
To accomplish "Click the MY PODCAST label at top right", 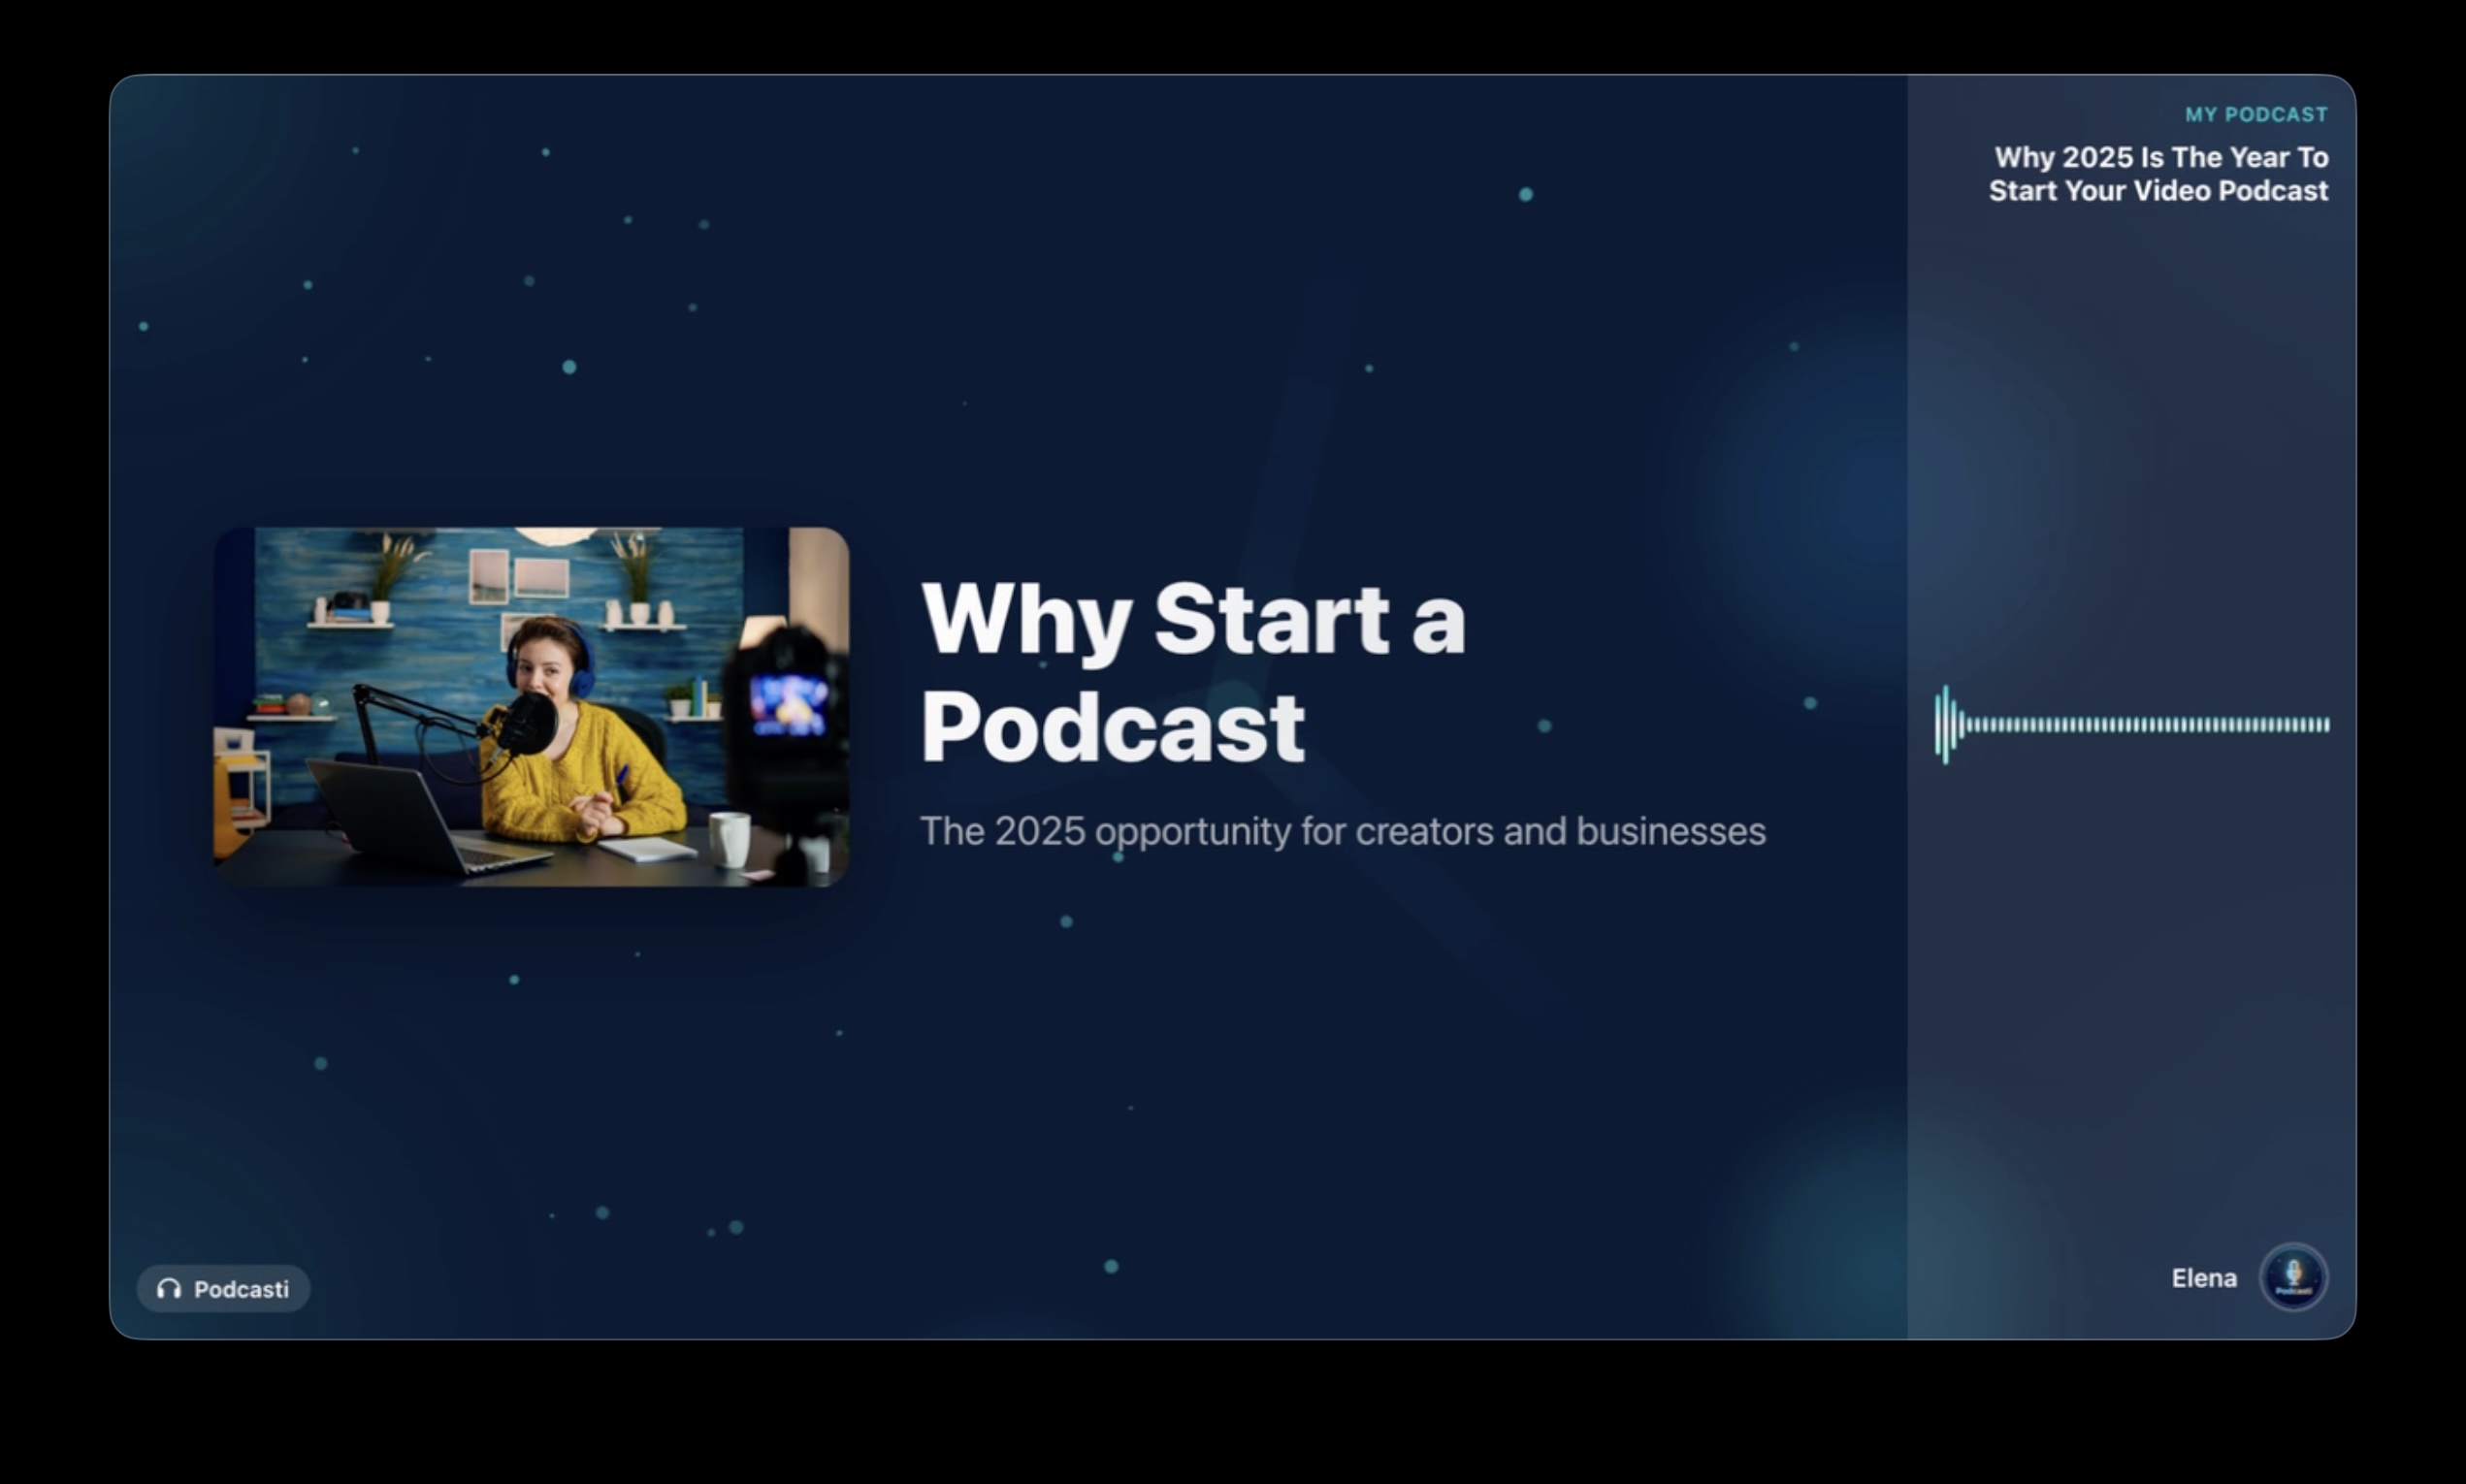I will coord(2255,113).
